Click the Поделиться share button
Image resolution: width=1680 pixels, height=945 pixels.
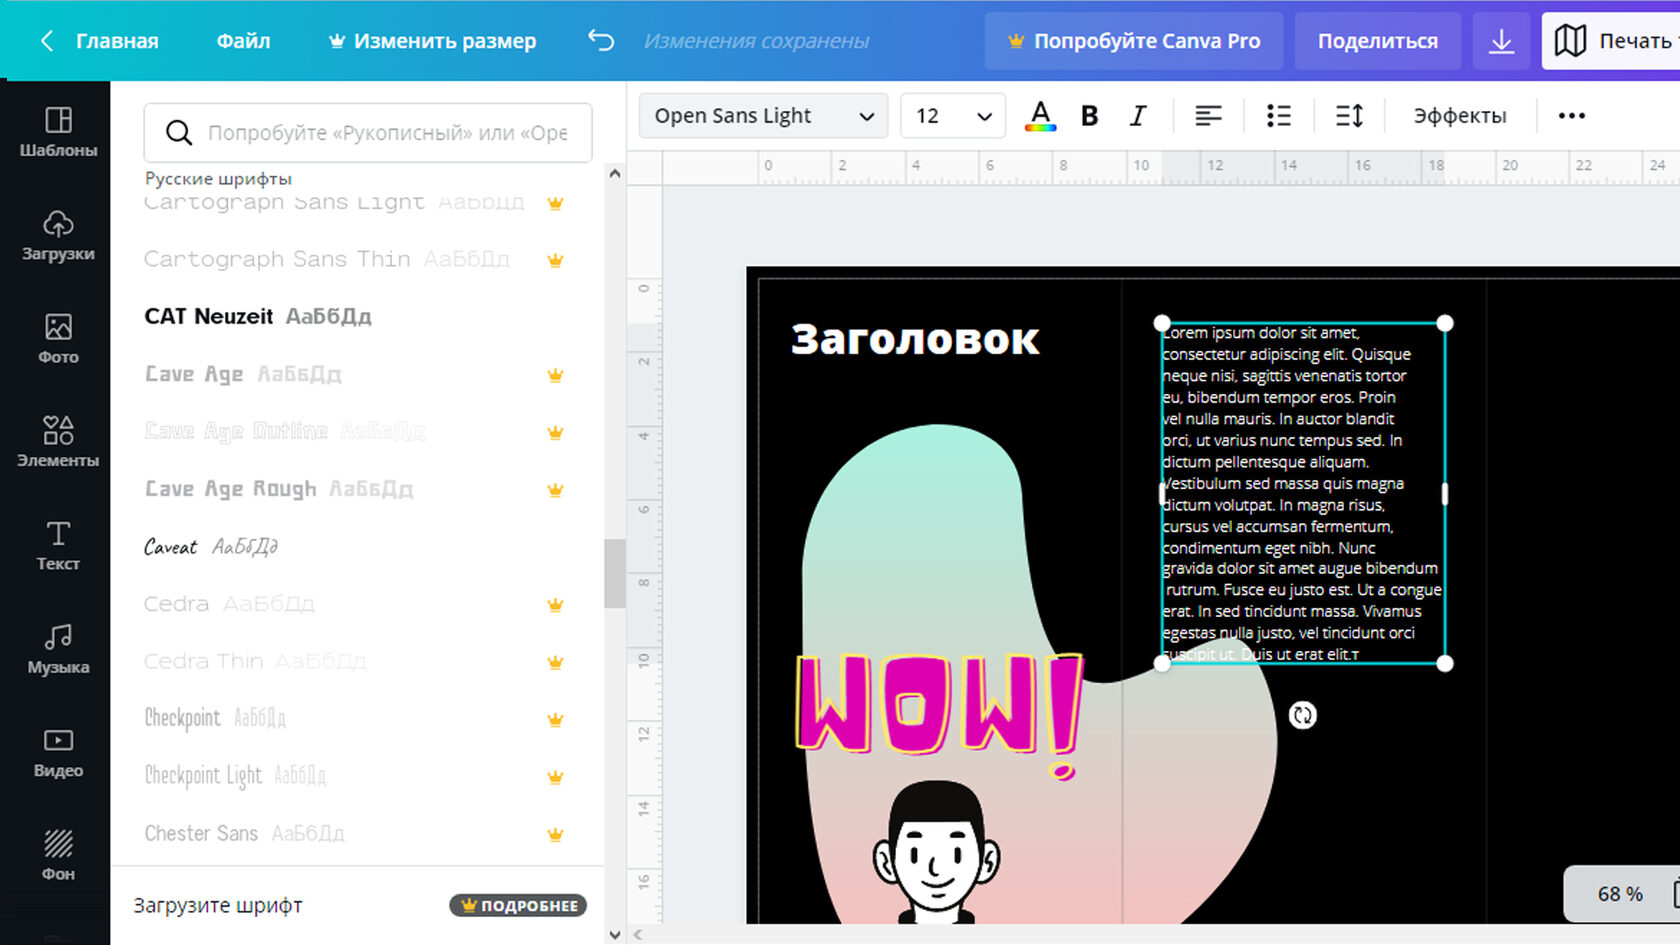(x=1377, y=41)
